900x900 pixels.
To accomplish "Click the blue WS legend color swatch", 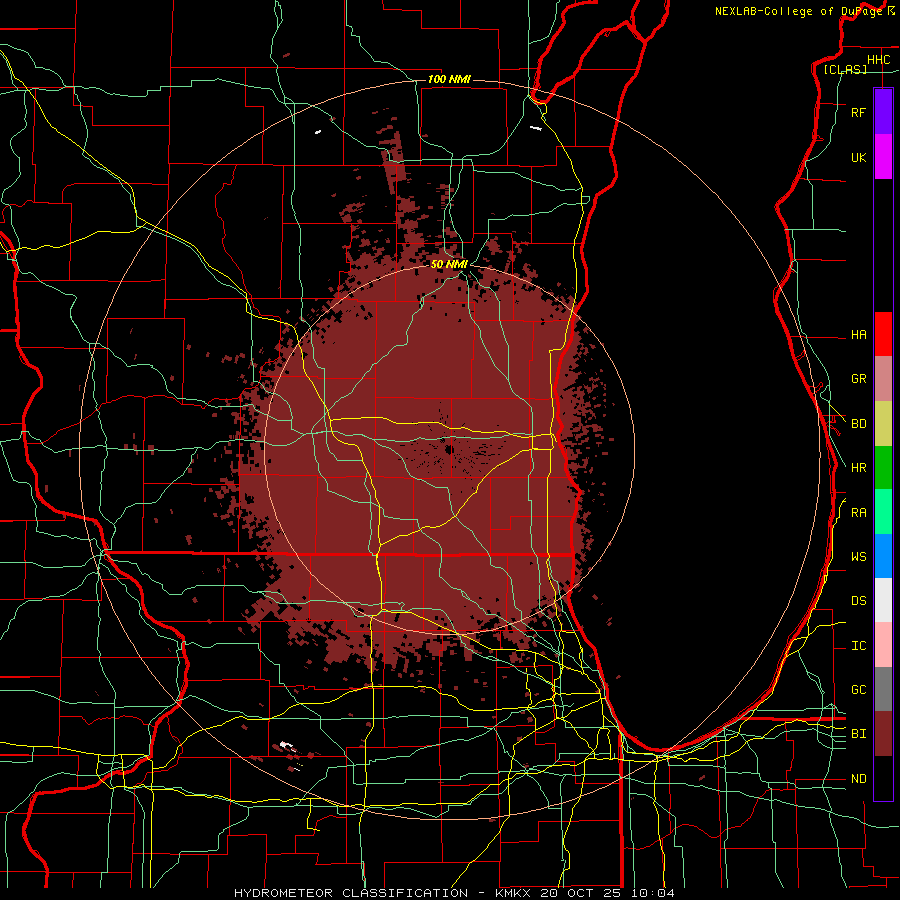I will pos(883,556).
